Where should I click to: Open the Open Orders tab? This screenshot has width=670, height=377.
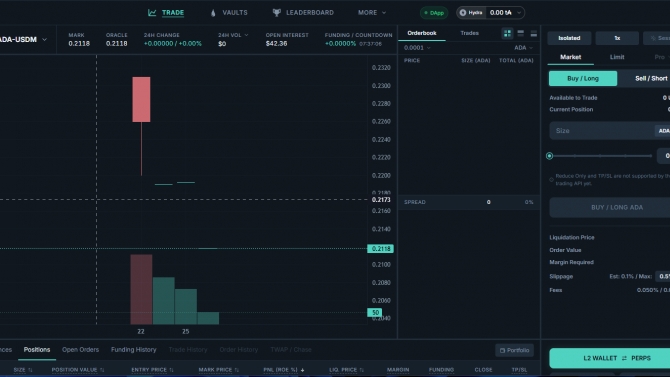pos(80,350)
